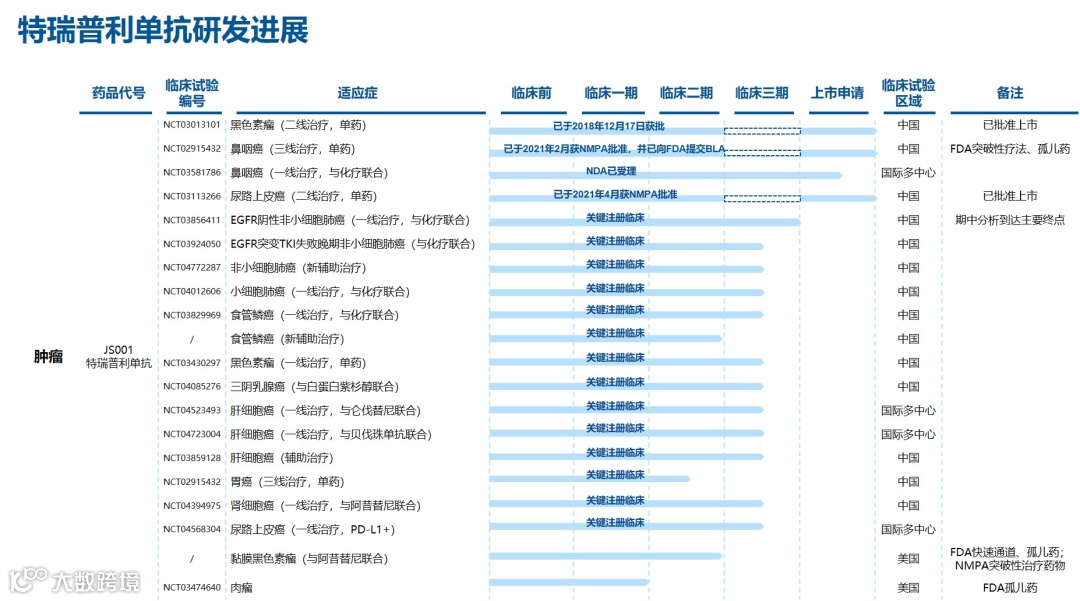
Task: Select the 药品代号 column header
Action: pos(118,93)
